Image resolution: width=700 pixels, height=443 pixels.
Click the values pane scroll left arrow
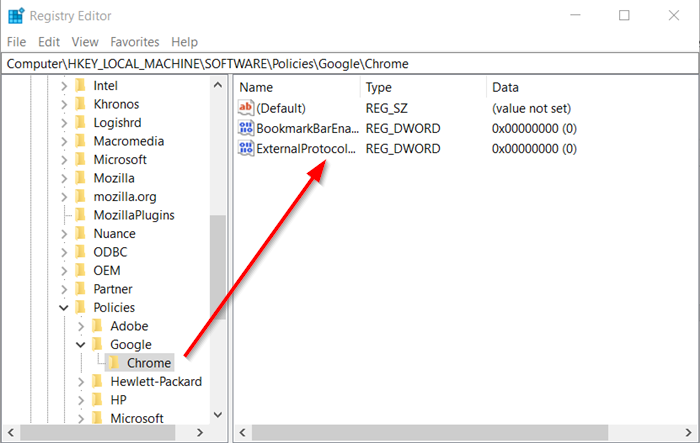pyautogui.click(x=242, y=432)
